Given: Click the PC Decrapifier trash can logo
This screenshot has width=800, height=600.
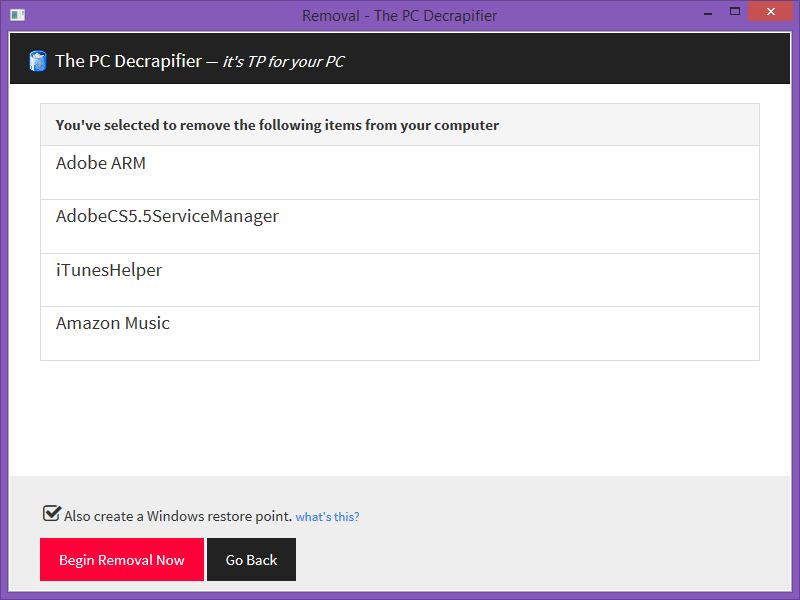Looking at the screenshot, I should pyautogui.click(x=38, y=61).
